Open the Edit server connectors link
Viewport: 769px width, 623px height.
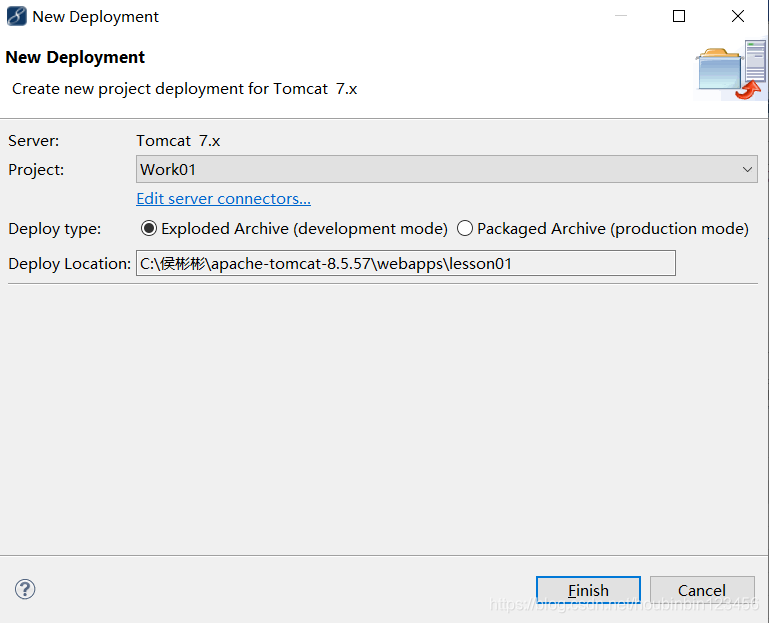pos(223,199)
